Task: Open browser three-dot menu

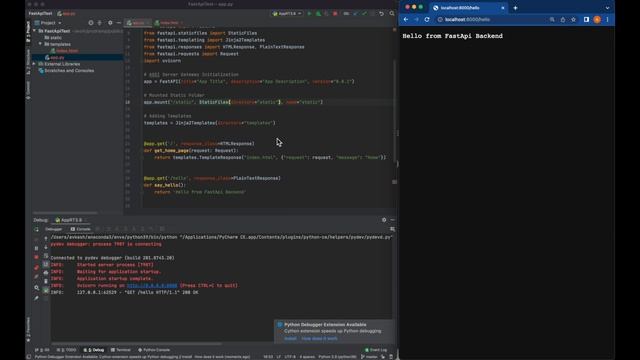Action: [607, 20]
